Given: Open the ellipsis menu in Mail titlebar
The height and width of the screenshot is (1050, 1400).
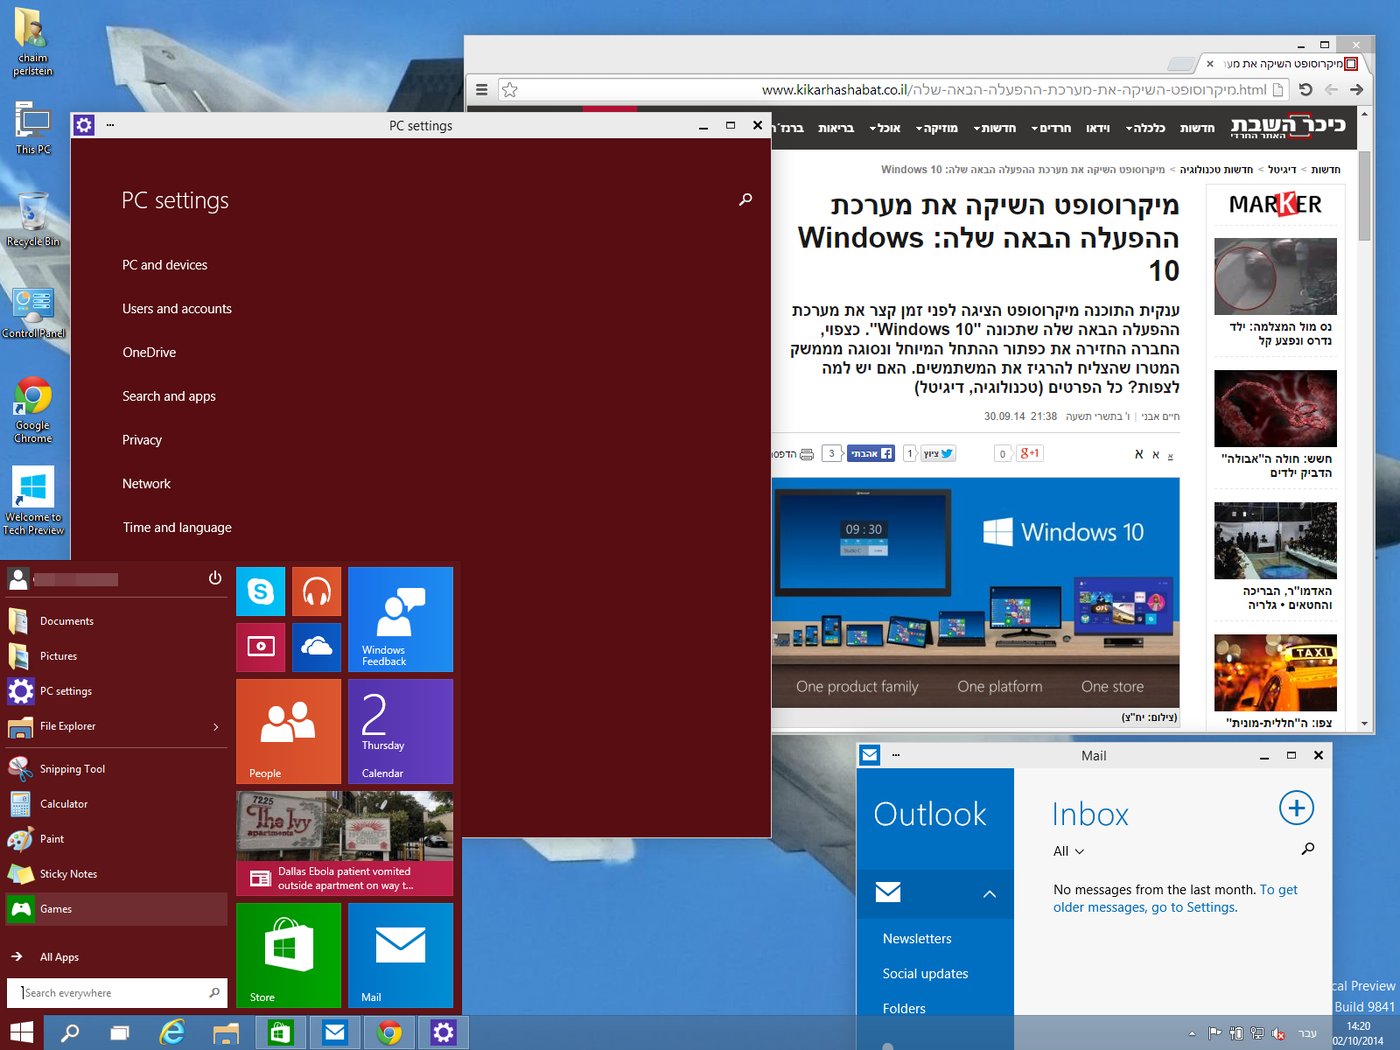Looking at the screenshot, I should (x=896, y=755).
